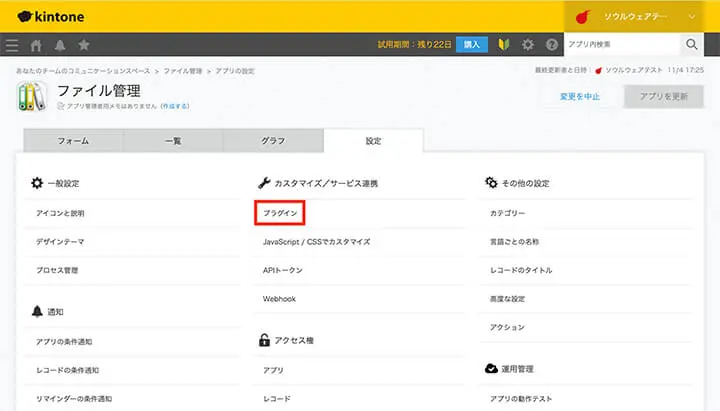The image size is (720, 411).
Task: Click the その他の設定 gears icon
Action: (x=491, y=182)
